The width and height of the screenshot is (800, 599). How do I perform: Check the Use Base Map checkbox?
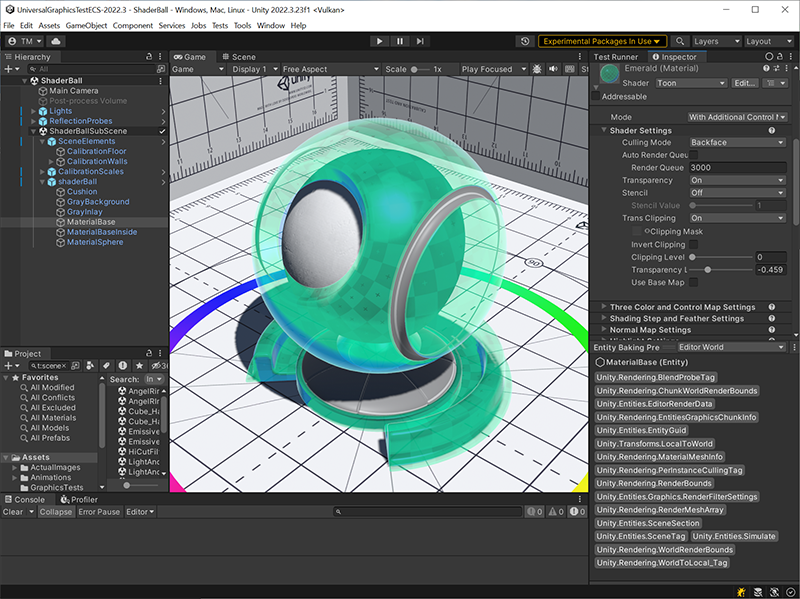(694, 283)
